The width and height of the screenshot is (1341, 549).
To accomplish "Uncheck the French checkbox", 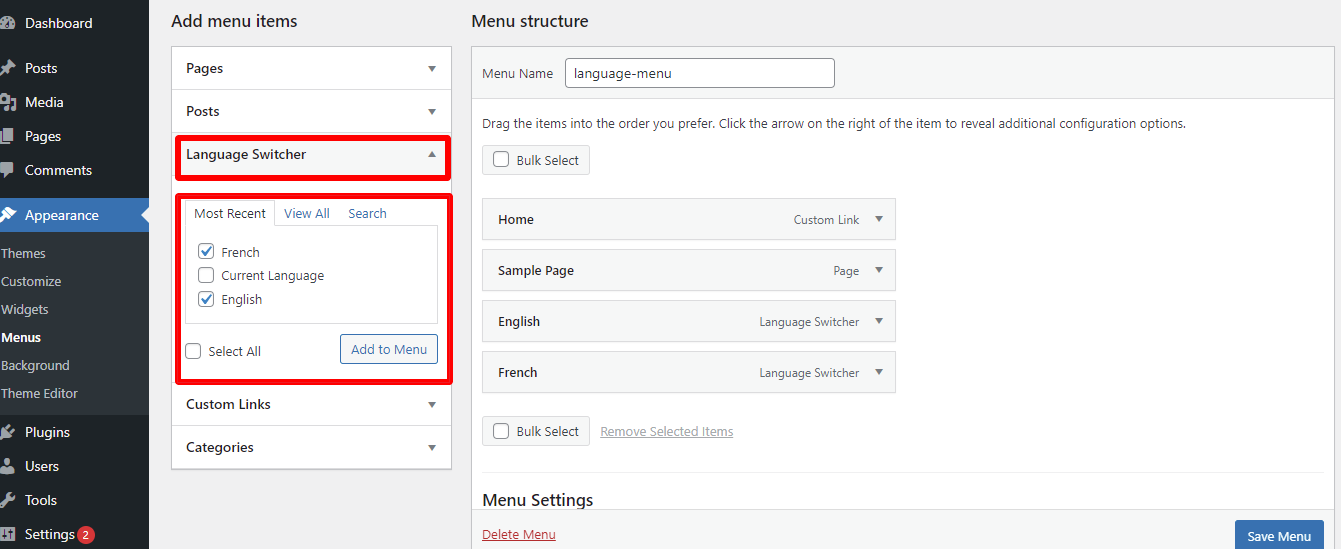I will pos(206,252).
